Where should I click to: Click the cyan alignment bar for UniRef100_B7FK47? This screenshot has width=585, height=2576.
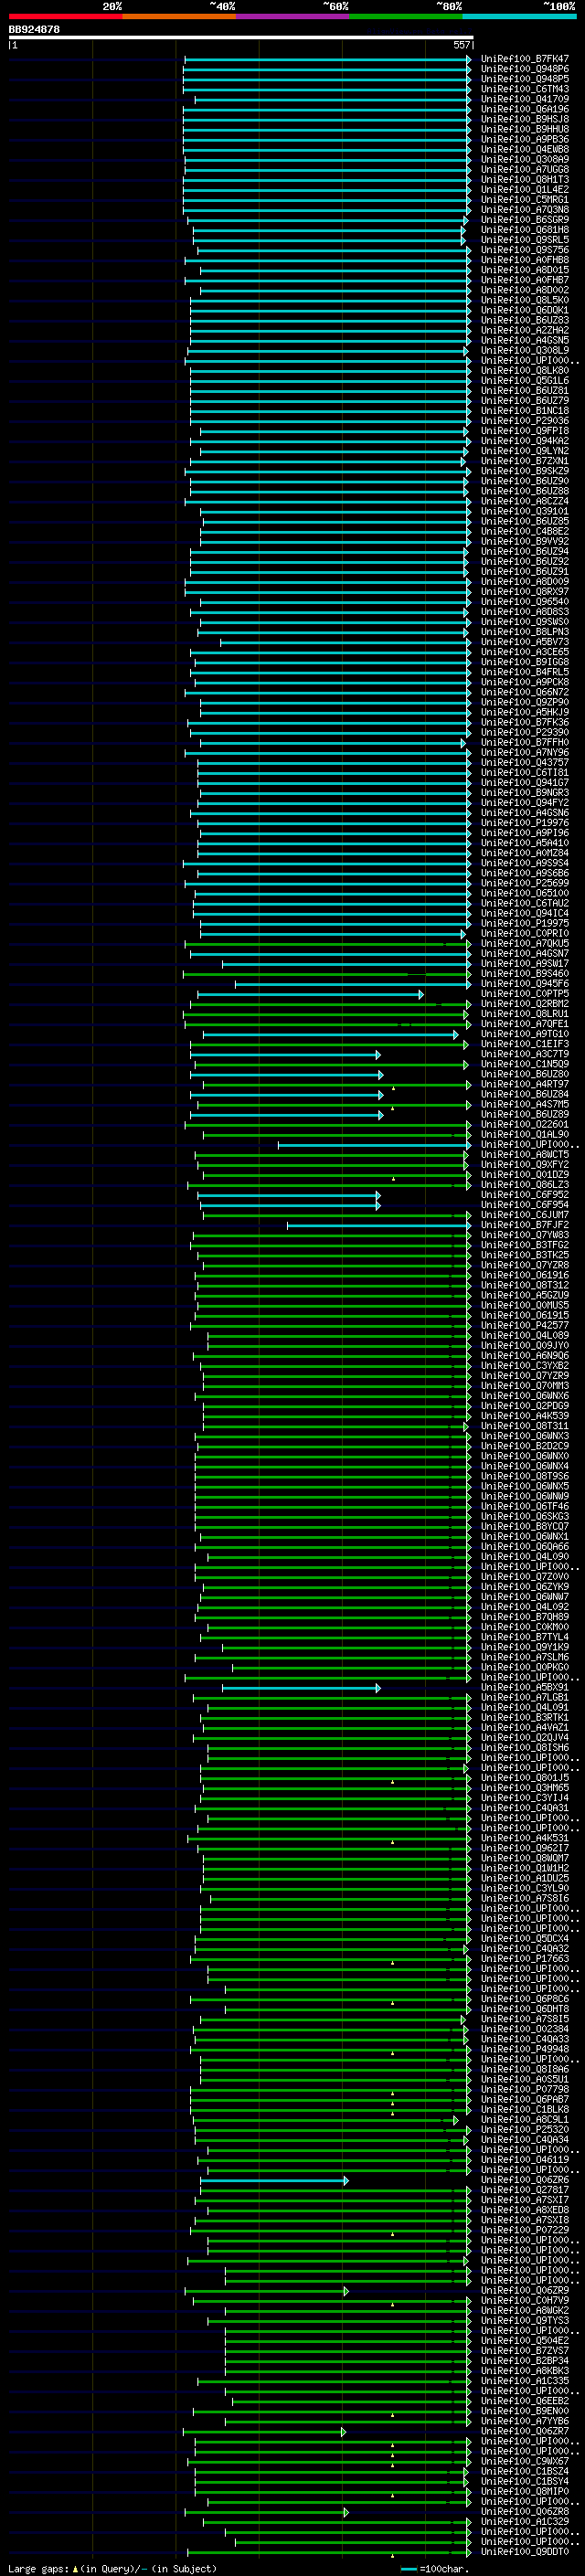(327, 59)
